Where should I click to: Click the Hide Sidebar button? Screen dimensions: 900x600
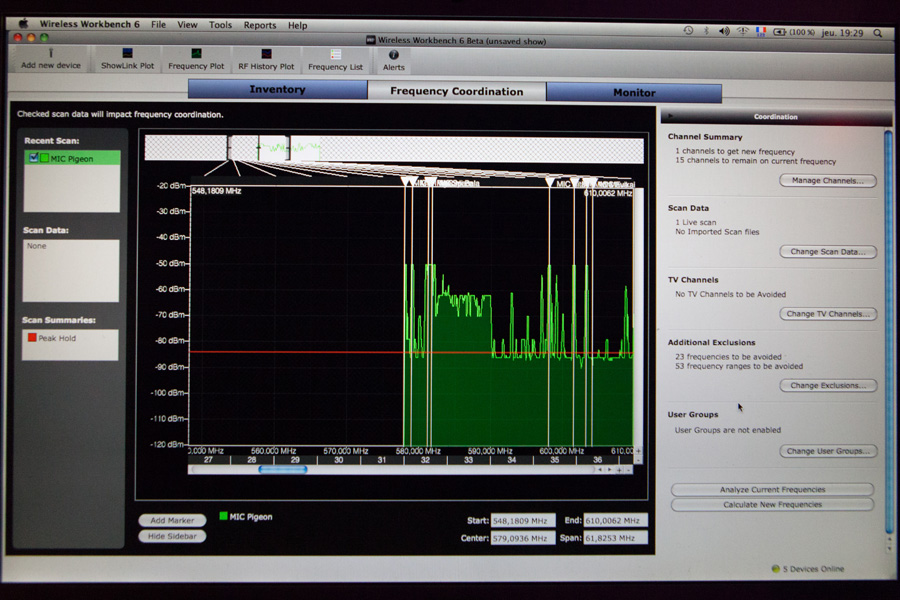point(172,536)
